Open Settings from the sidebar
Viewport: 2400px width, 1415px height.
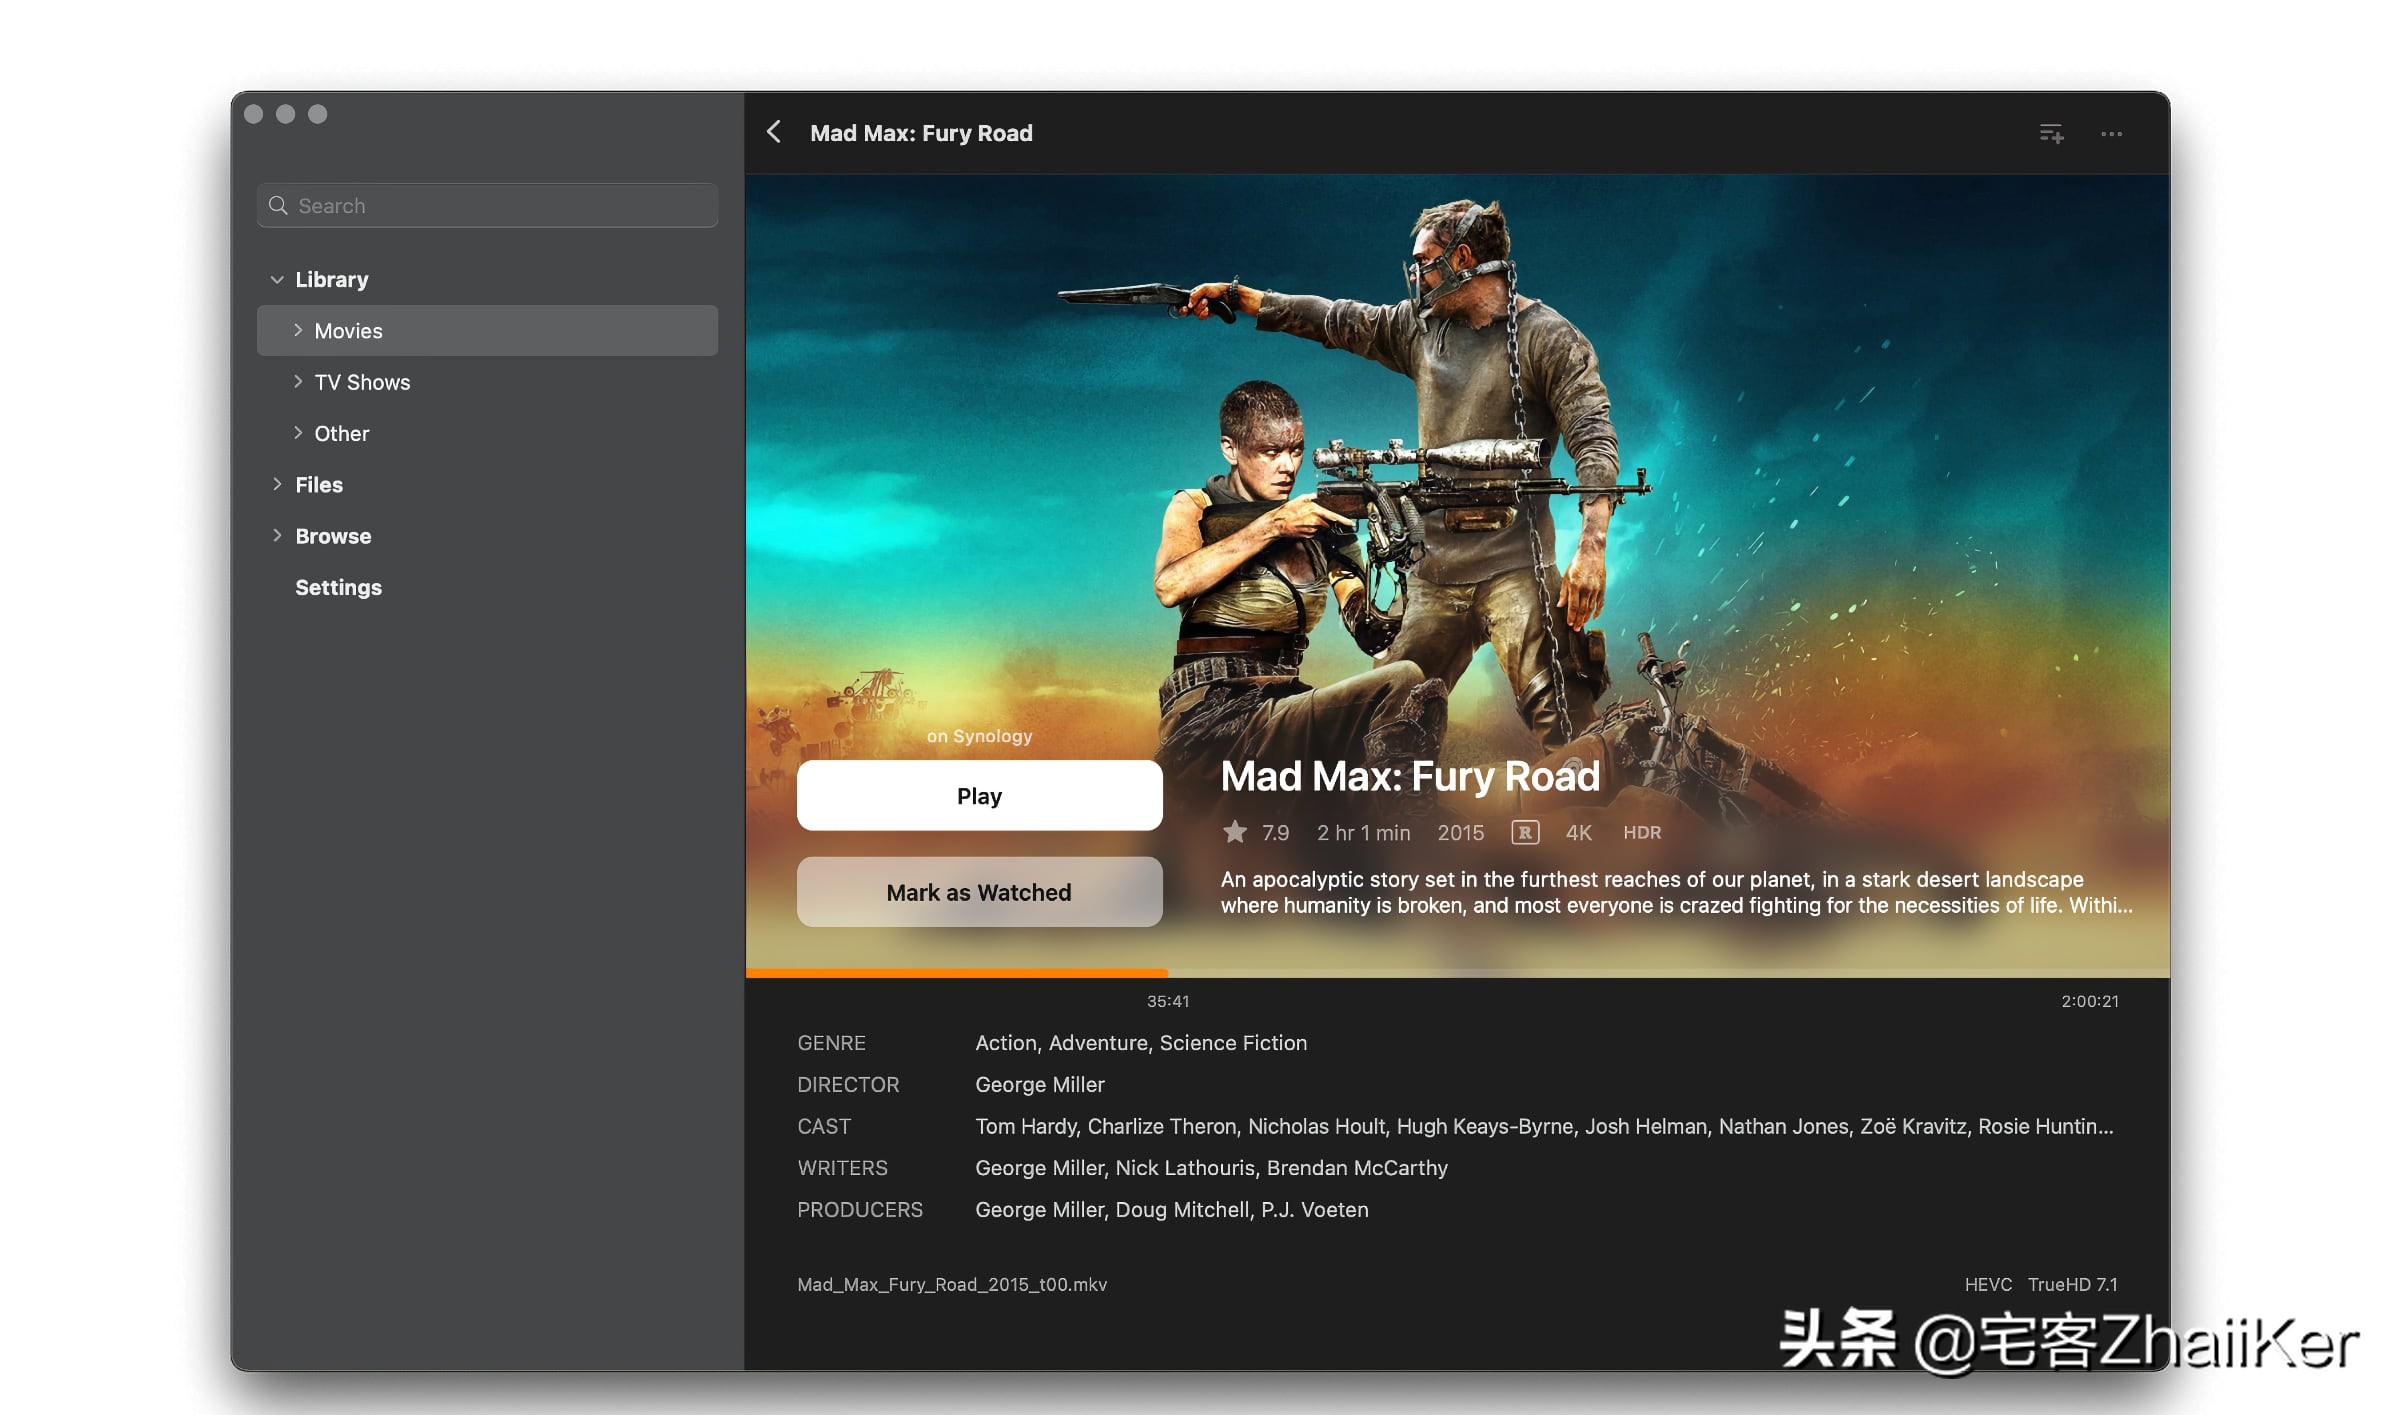tap(338, 587)
